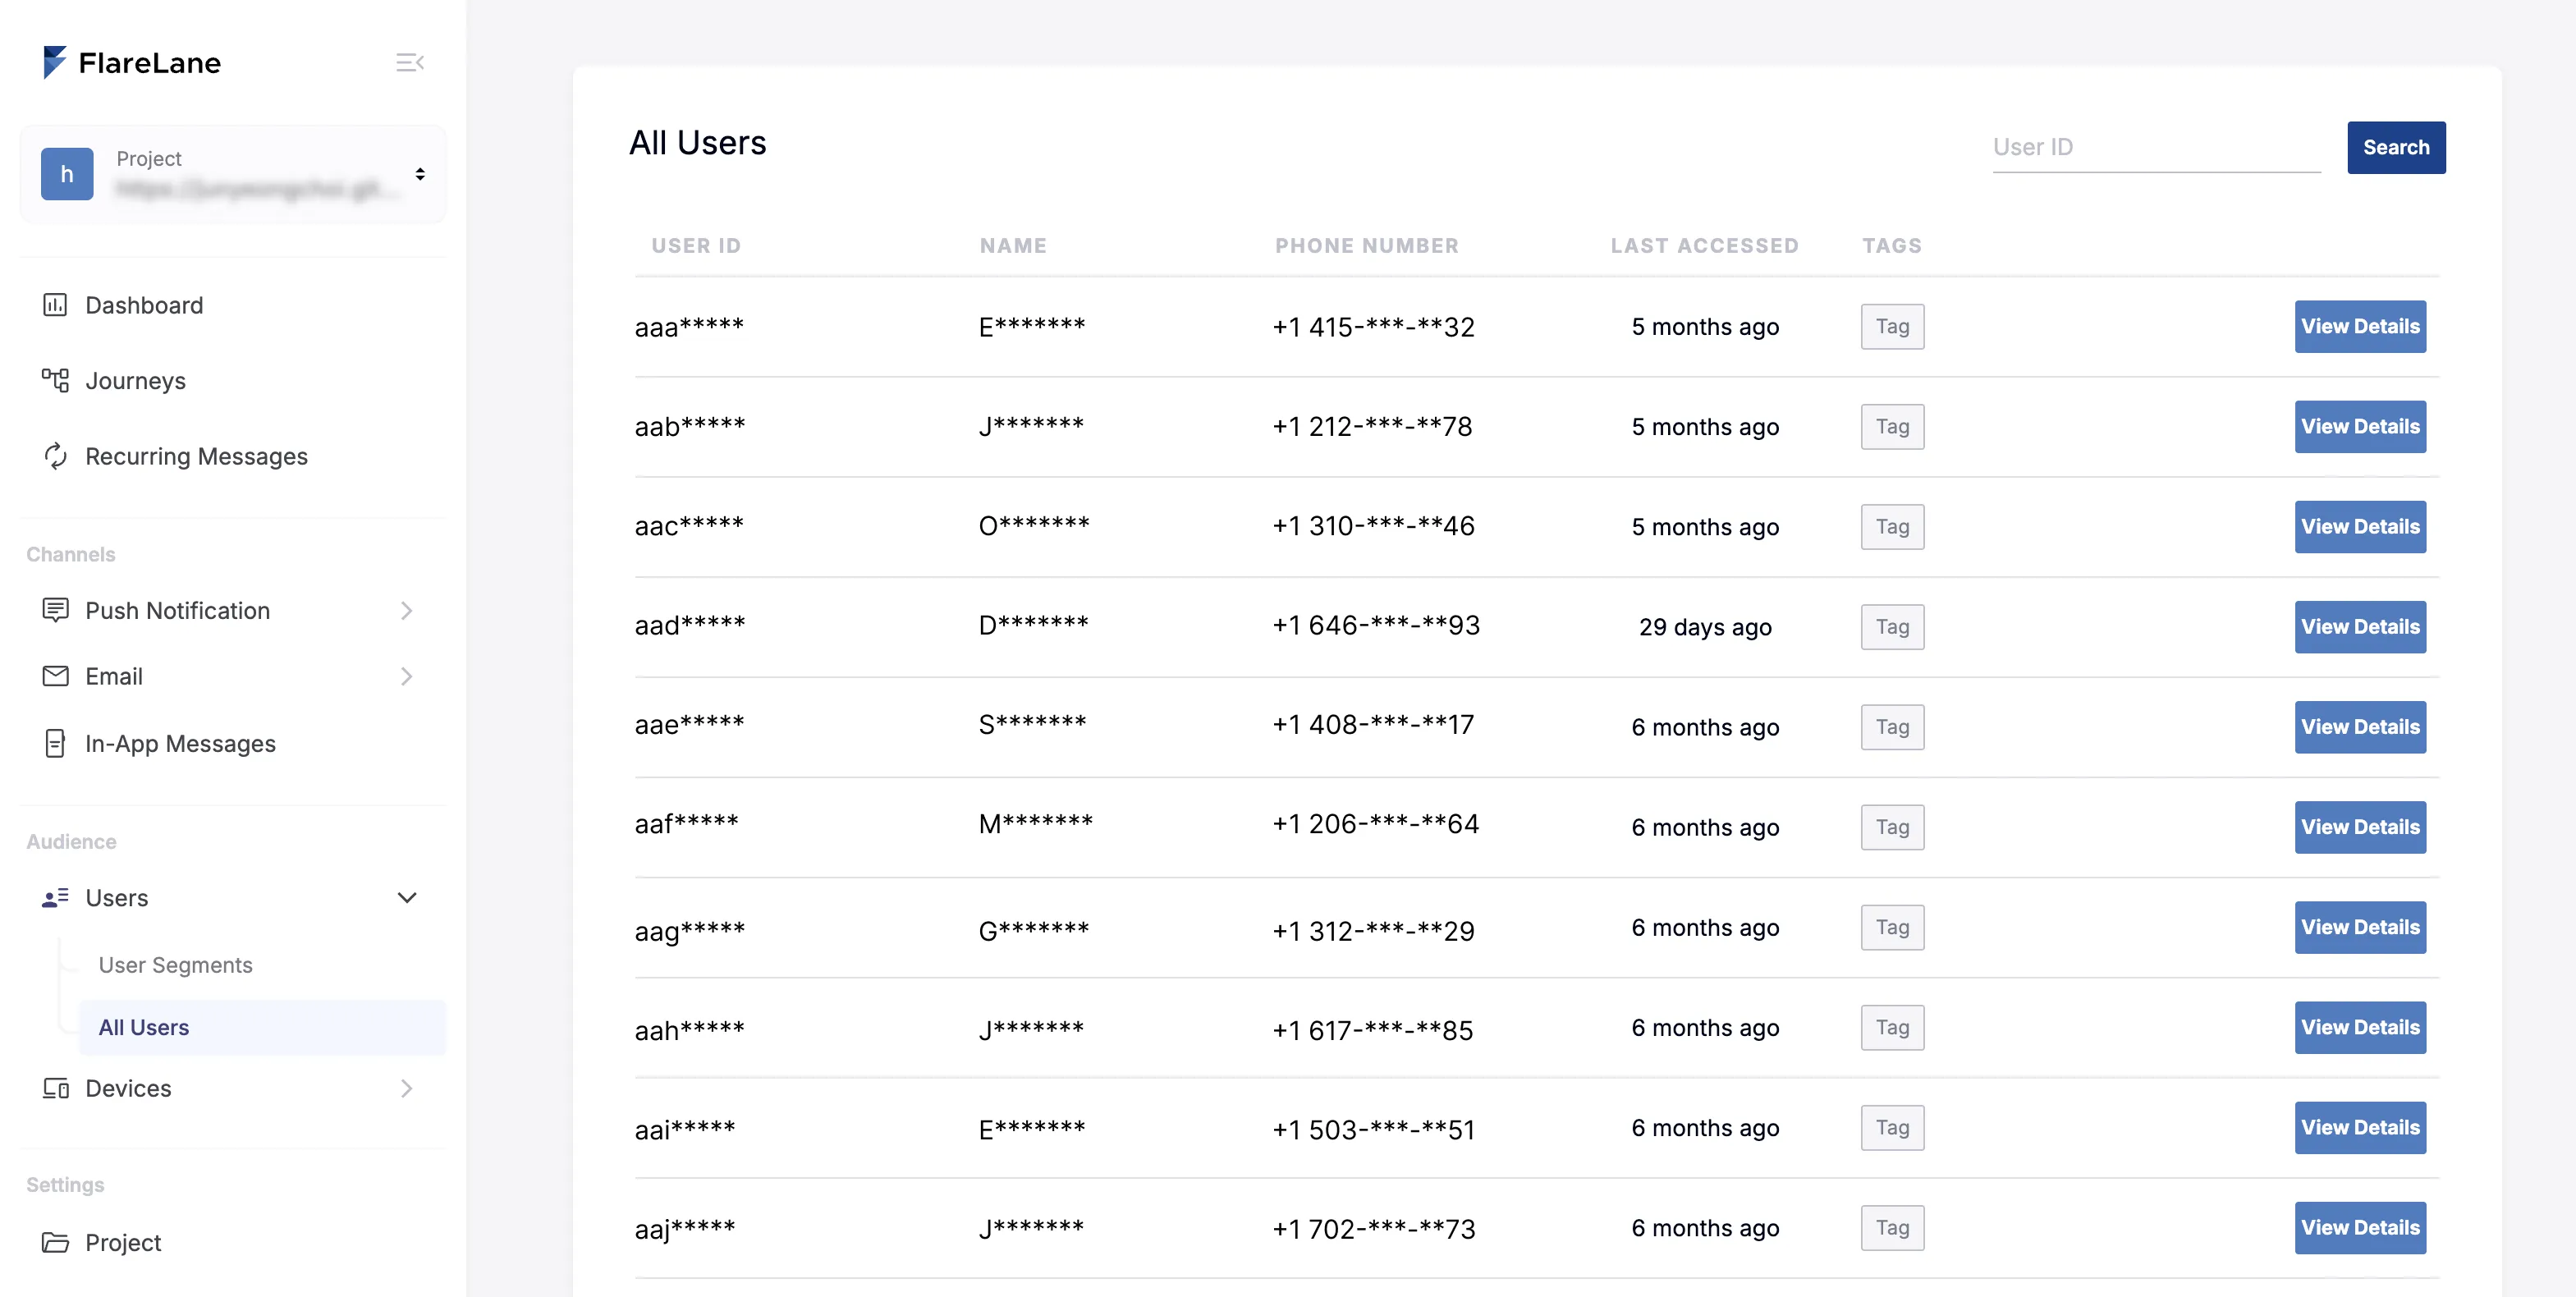Click the Journeys flow icon
This screenshot has height=1297, width=2576.
pos(55,380)
